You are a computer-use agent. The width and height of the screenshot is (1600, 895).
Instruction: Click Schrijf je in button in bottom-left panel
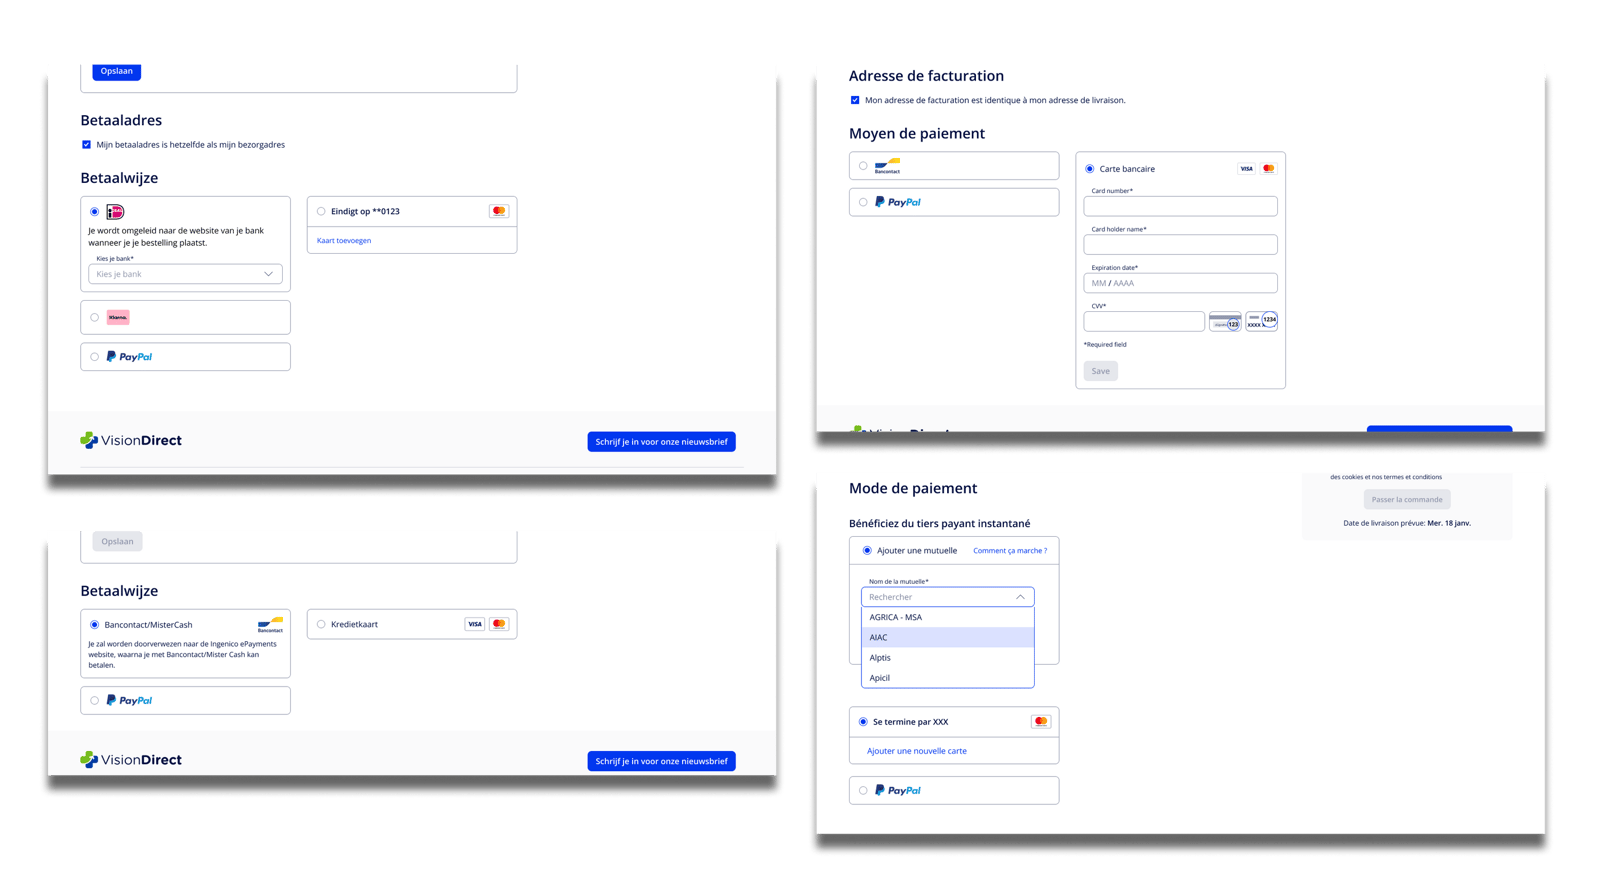pos(661,761)
